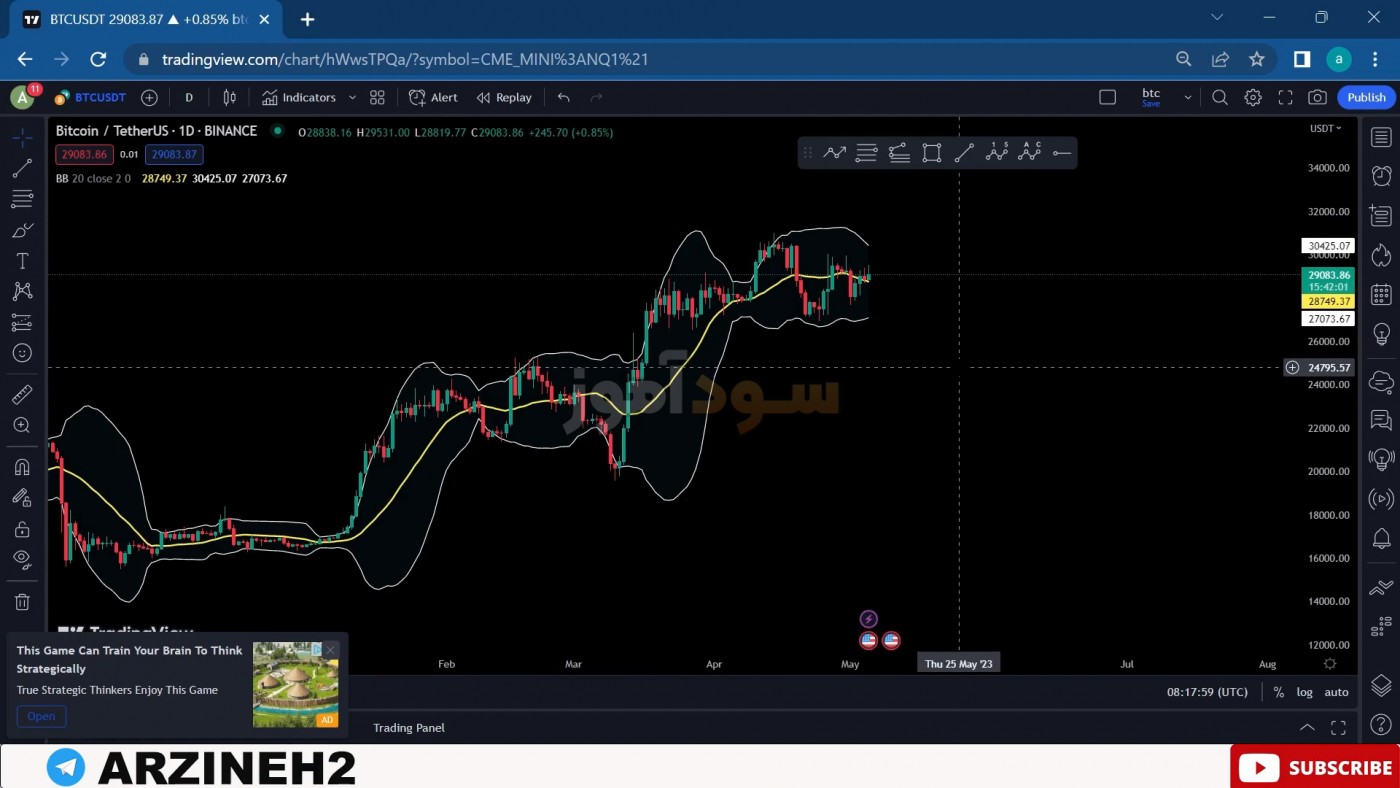Screen dimensions: 1400x788
Task: Expand the favorite indicators dropdown arrow
Action: (352, 97)
